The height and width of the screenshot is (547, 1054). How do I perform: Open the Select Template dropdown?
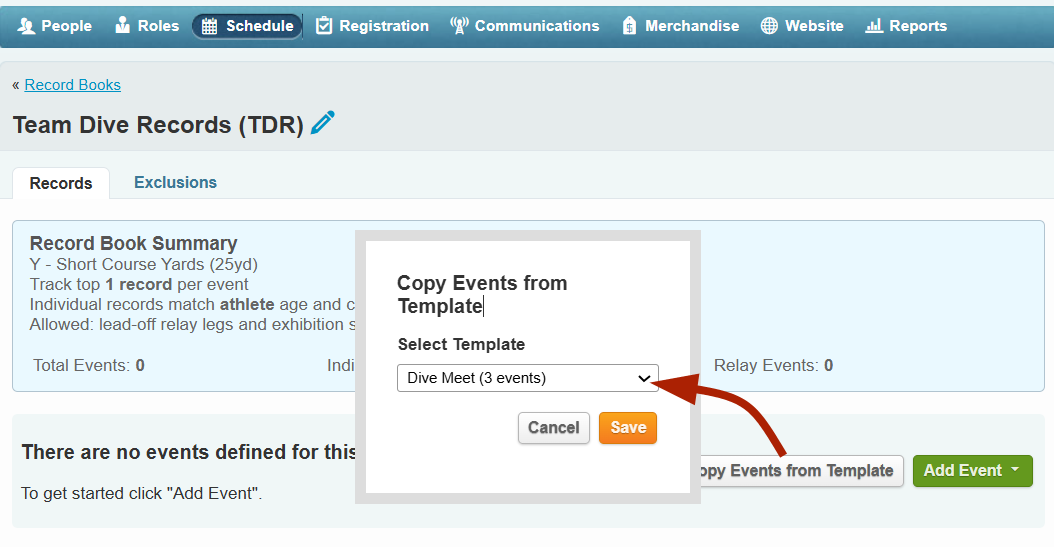[x=528, y=378]
